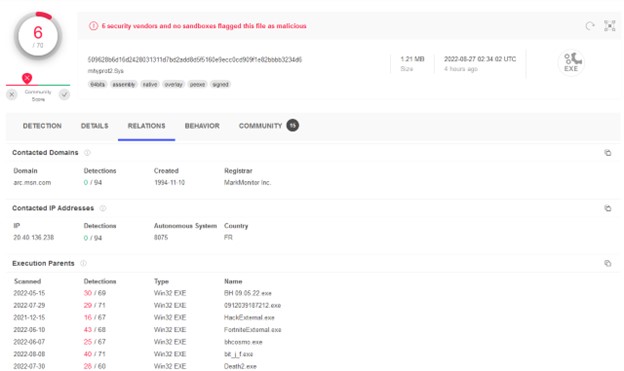Open the BEHAVIOR tab
Screen dimensions: 624x371
point(202,126)
